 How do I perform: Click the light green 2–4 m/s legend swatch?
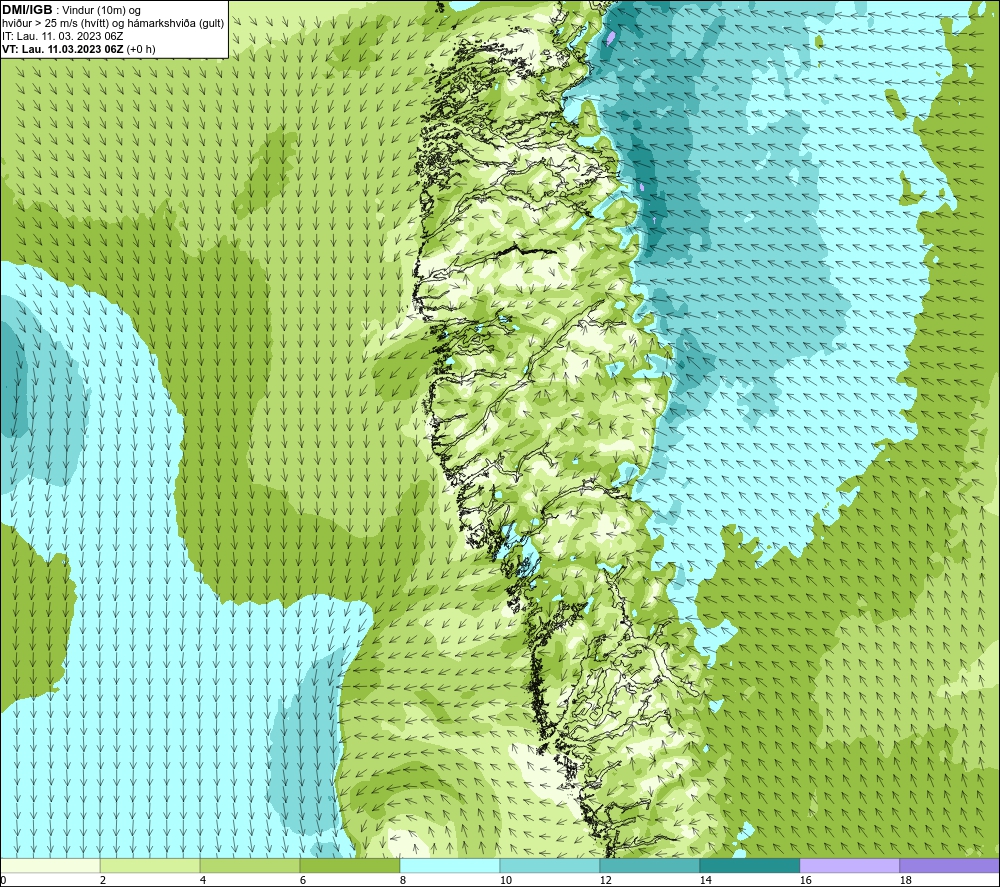150,865
